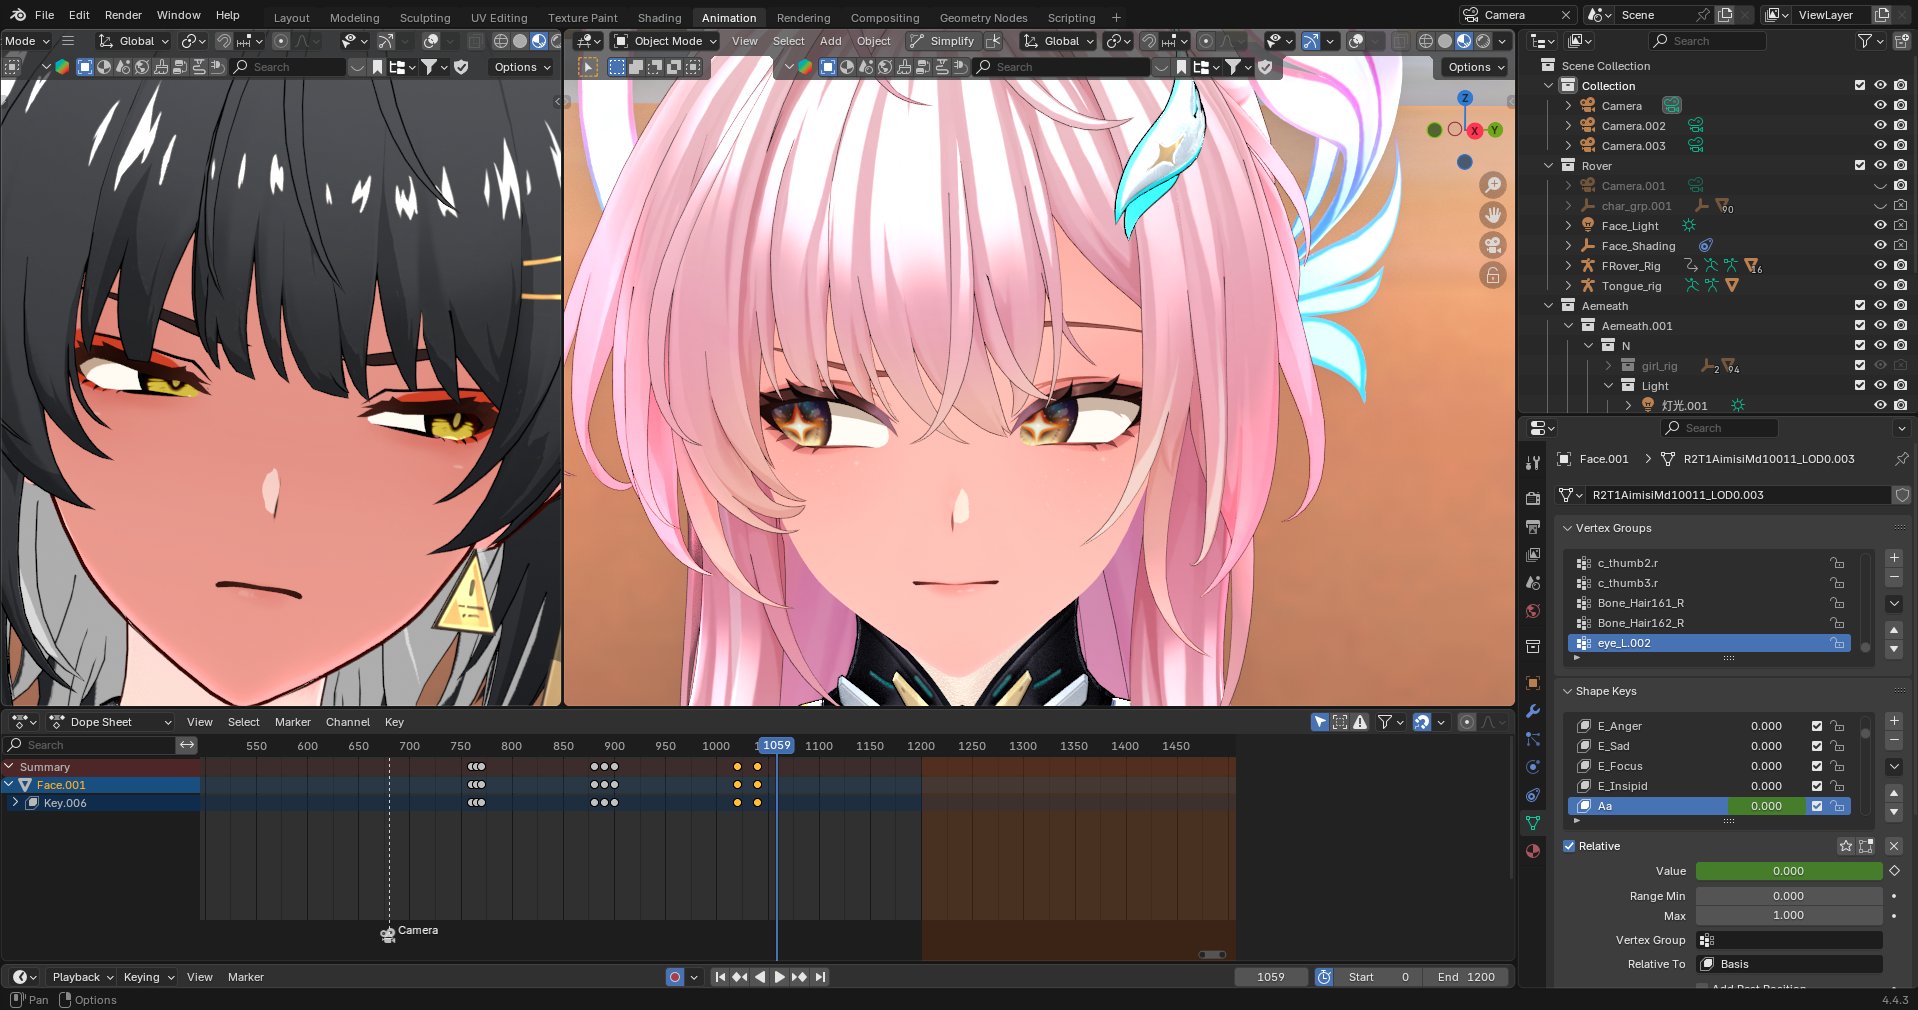Disable the E_Anger shape key checkbox
Viewport: 1918px width, 1010px height.
(1817, 726)
